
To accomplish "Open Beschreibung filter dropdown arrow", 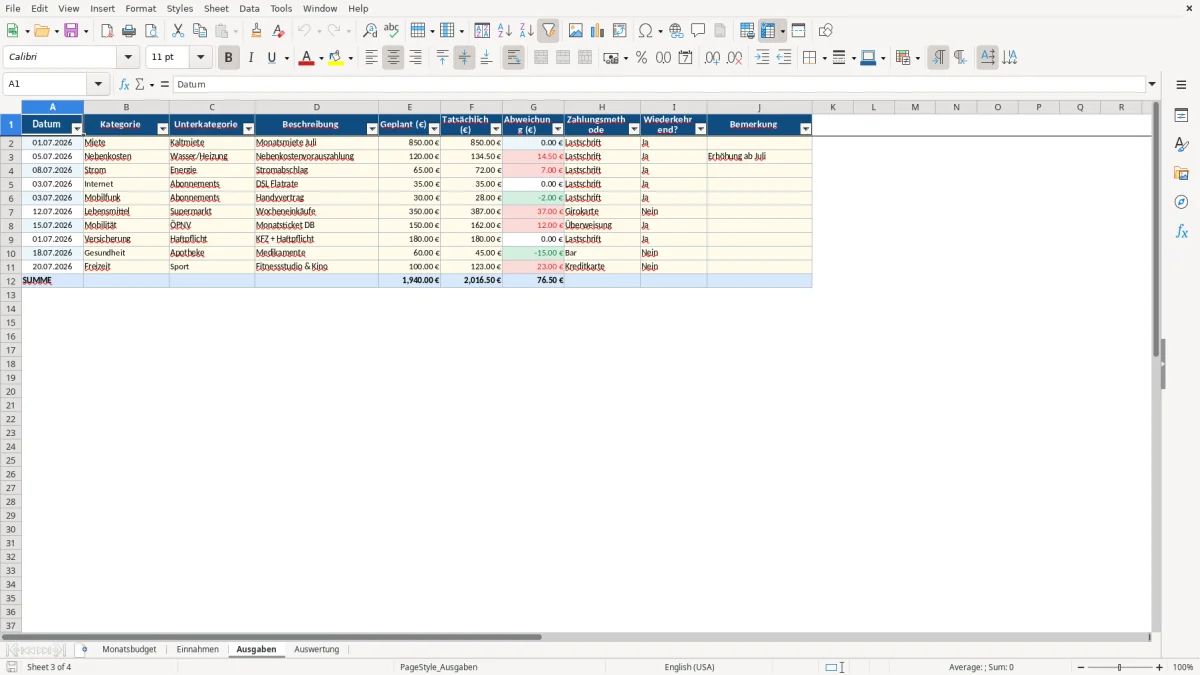I will (372, 129).
